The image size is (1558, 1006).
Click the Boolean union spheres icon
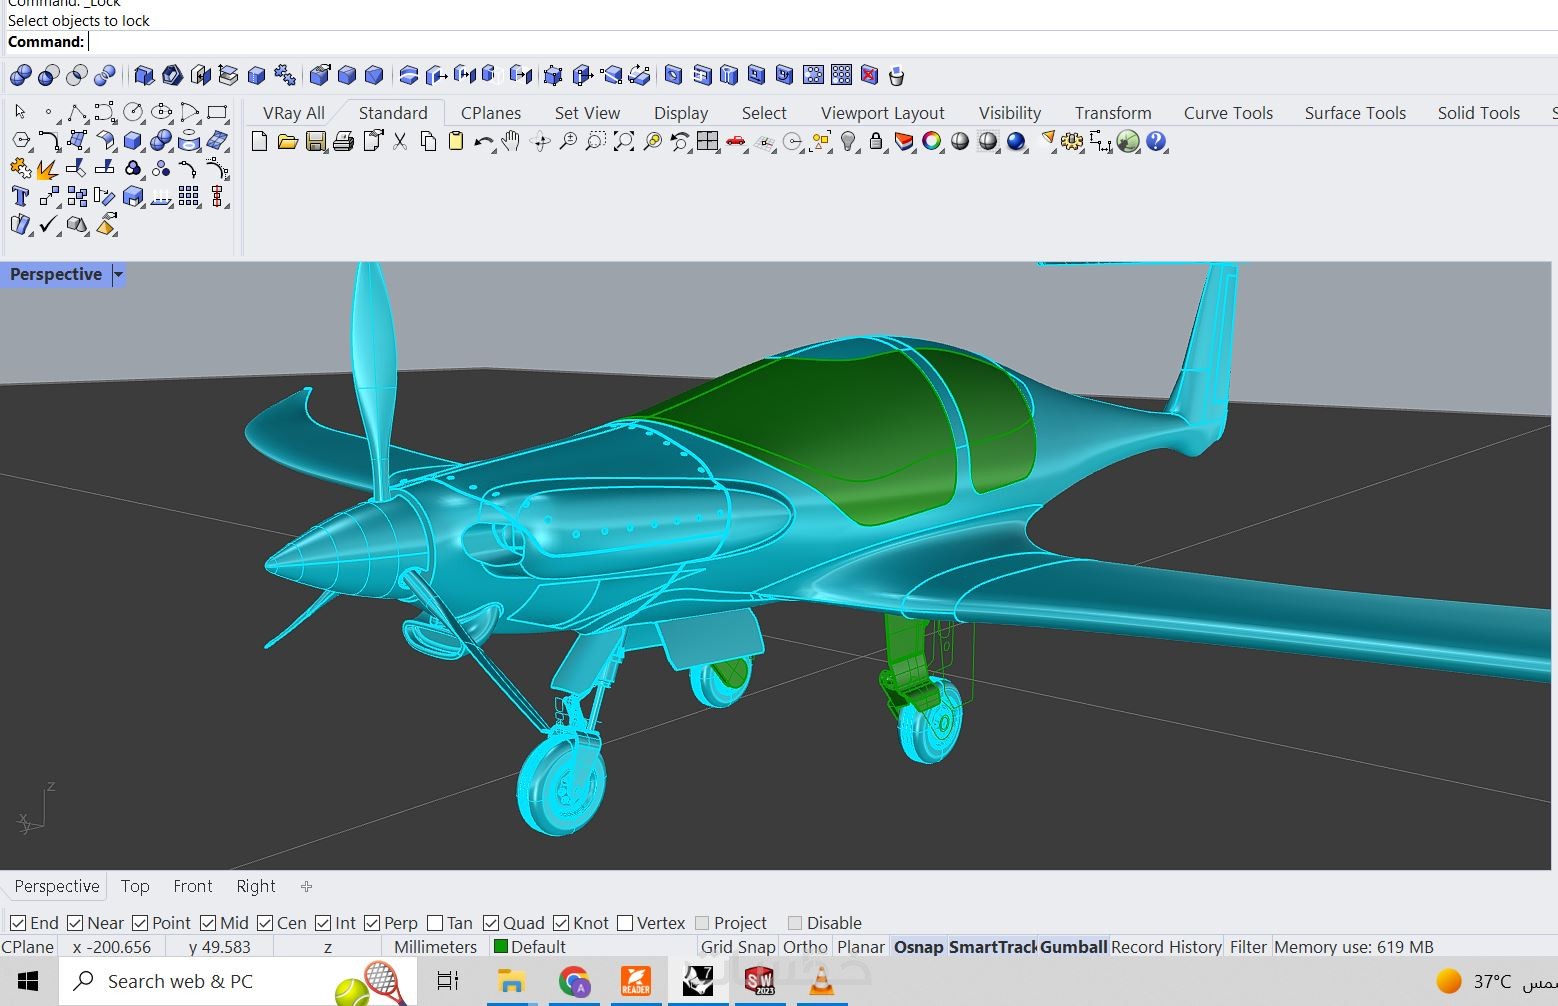(x=20, y=76)
